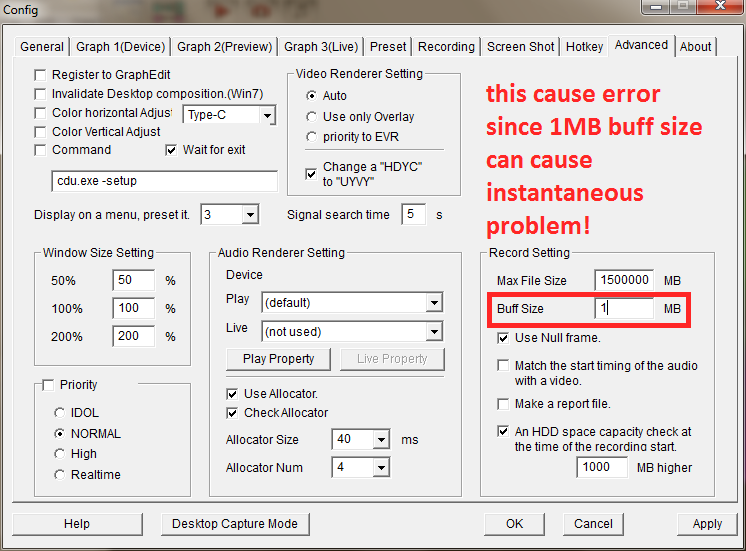
Task: Switch to the General tab
Action: tap(42, 47)
